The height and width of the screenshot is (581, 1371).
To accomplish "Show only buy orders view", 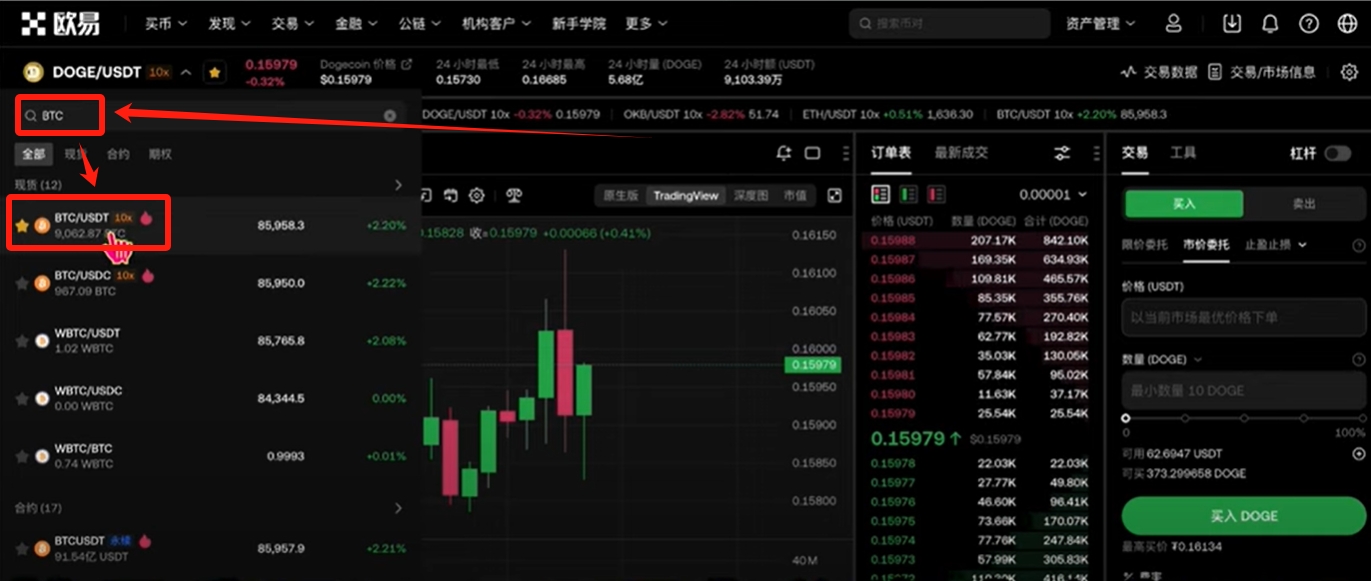I will 909,194.
